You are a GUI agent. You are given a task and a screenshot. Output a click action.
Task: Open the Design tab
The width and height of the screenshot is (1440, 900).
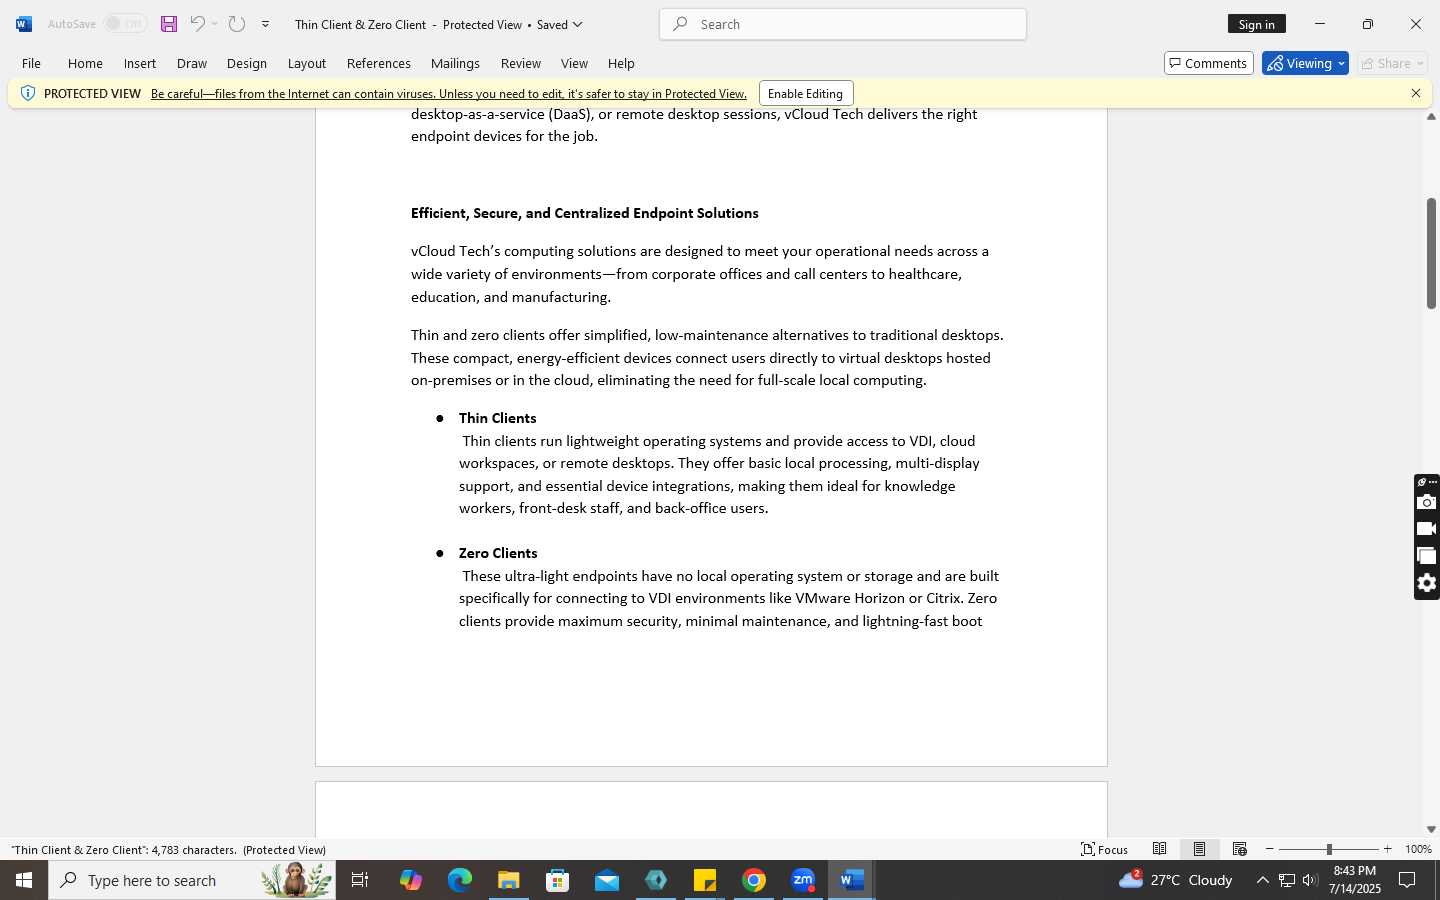(246, 63)
